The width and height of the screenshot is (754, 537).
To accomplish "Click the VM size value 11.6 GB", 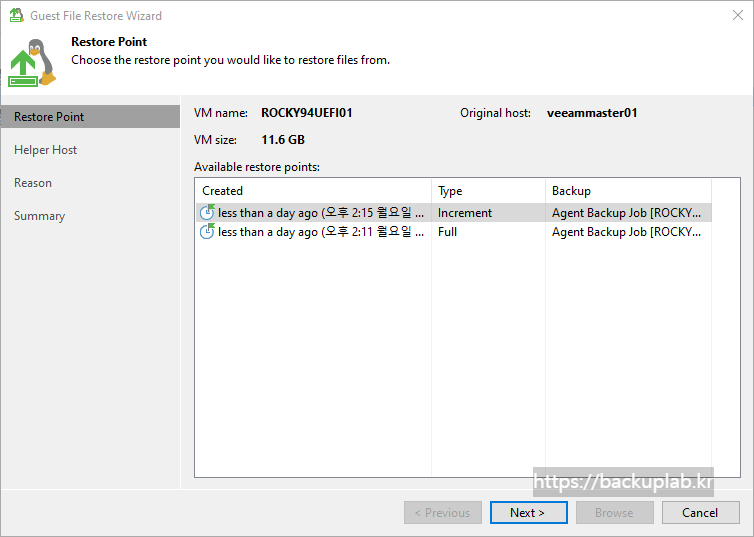I will point(283,140).
